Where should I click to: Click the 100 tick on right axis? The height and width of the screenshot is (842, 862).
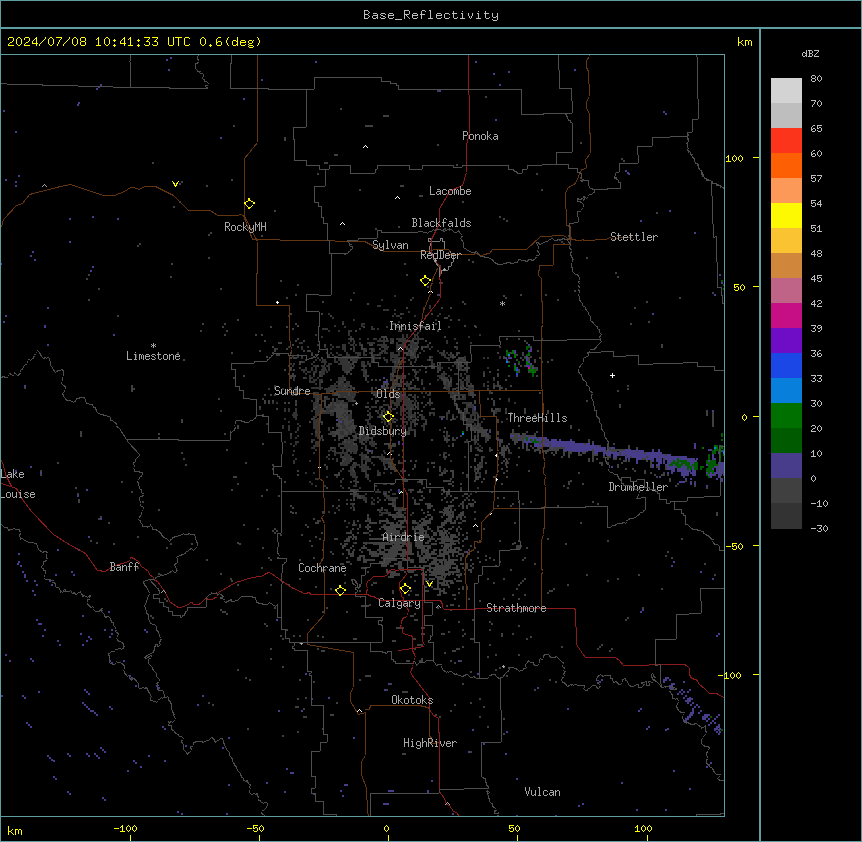point(734,158)
